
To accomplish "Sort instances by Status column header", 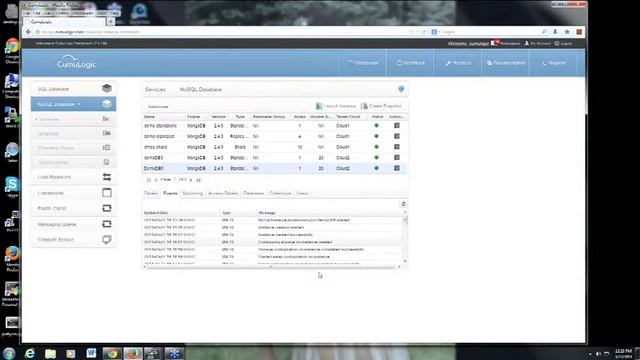I will coord(377,117).
